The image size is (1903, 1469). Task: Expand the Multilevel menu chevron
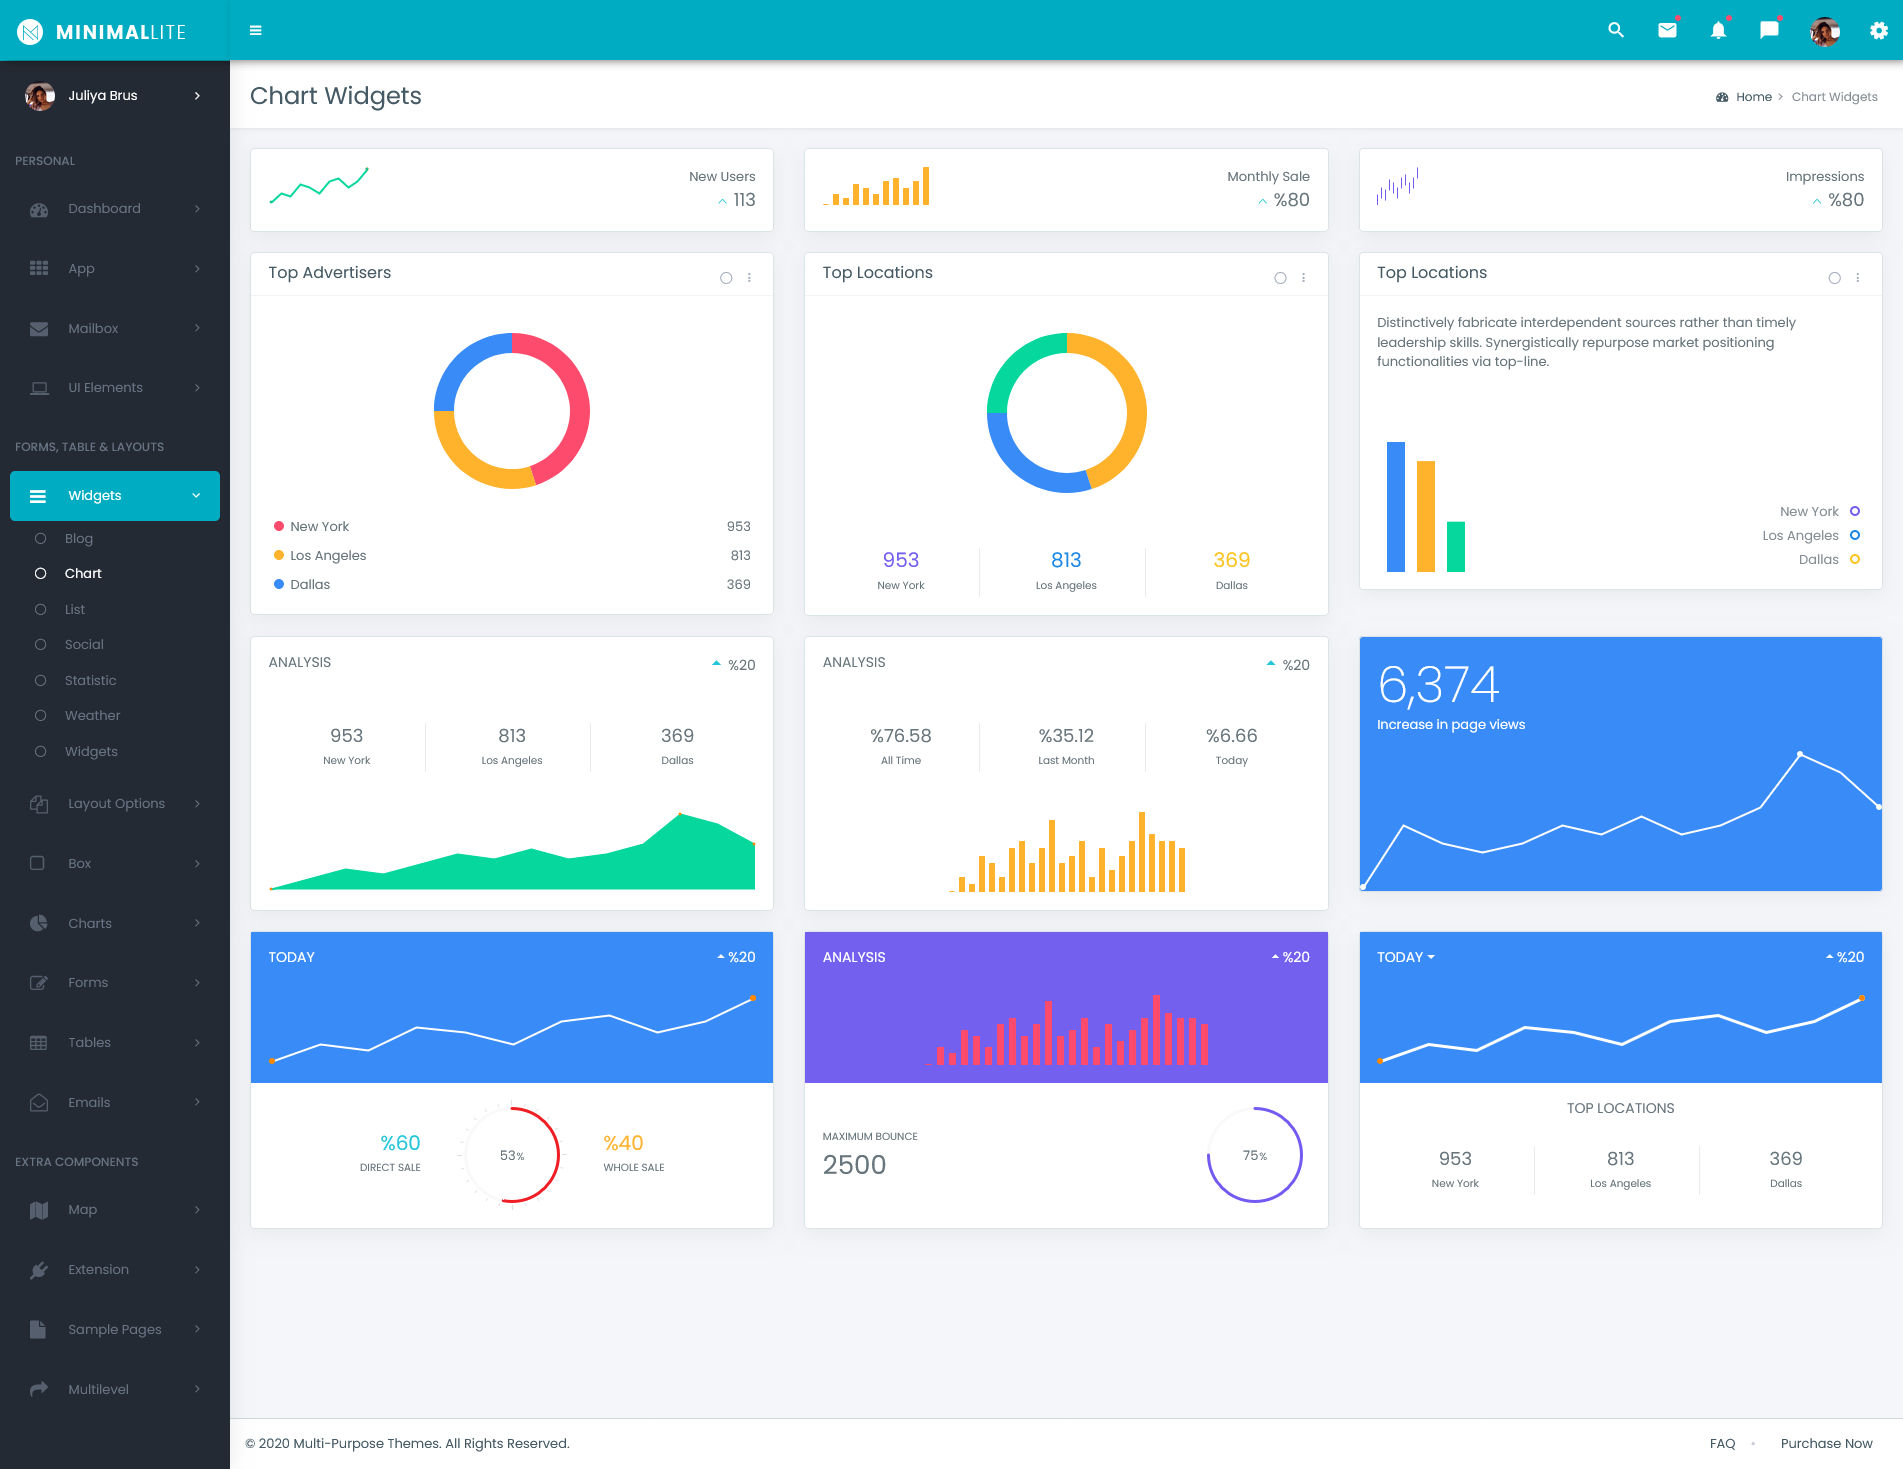coord(197,1389)
